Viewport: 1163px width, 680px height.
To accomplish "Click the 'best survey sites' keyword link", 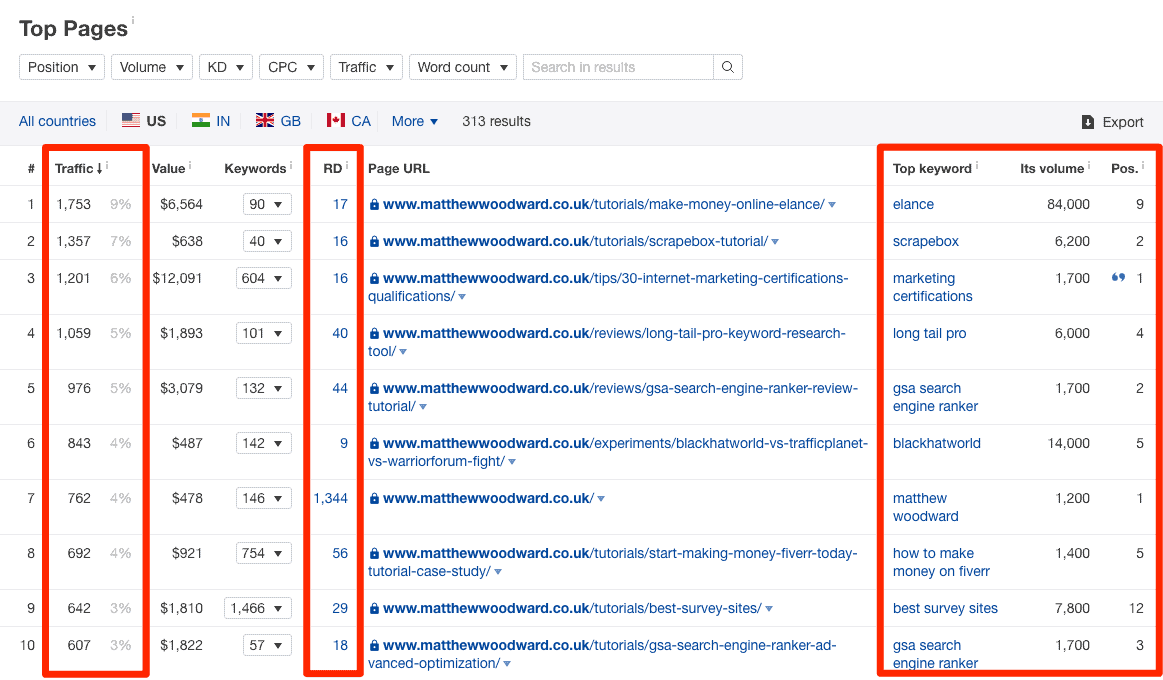I will click(946, 608).
